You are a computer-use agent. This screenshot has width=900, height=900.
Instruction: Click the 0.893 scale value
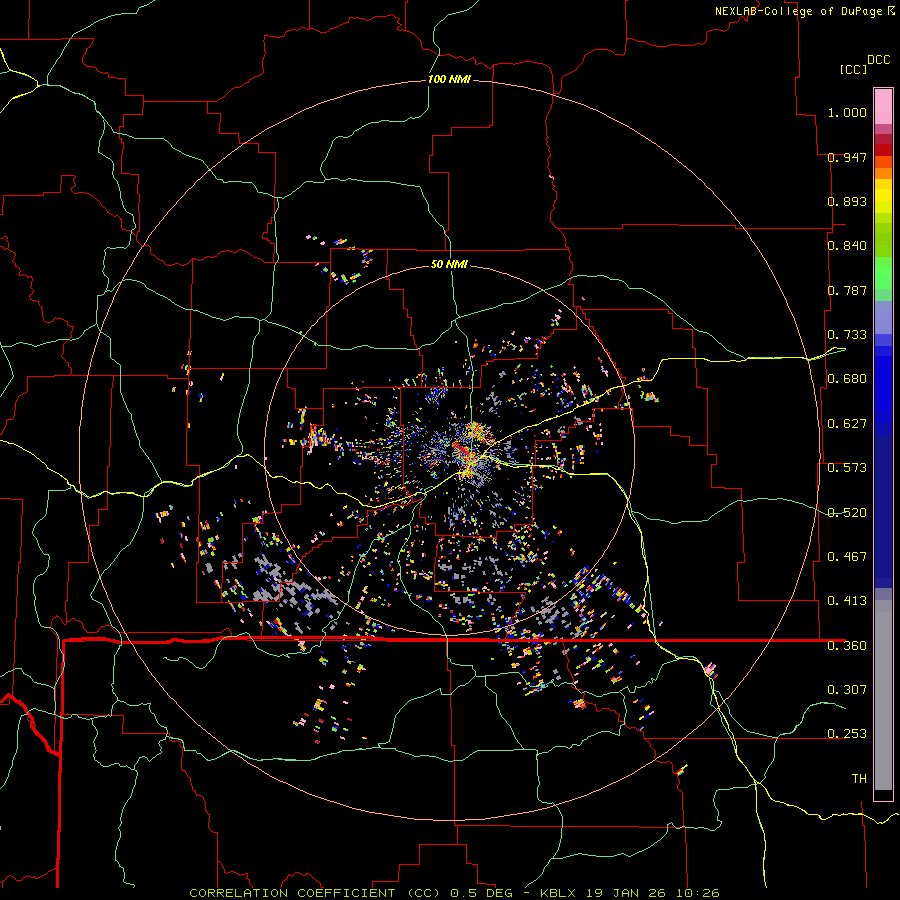pos(847,201)
